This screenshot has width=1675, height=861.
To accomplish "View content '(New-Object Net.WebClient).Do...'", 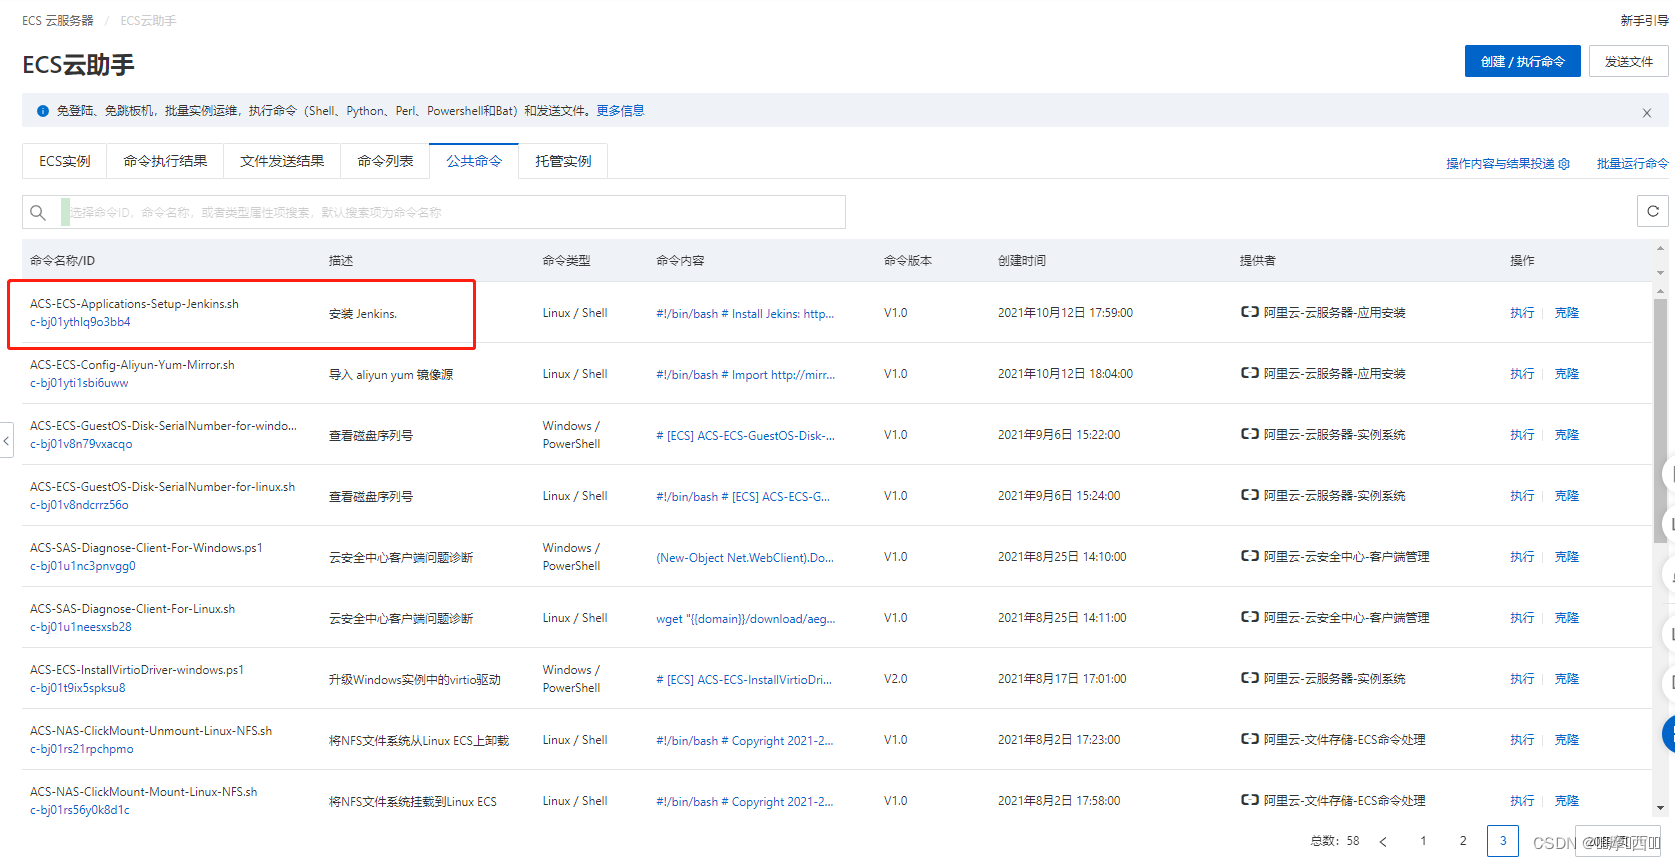I will 745,558.
